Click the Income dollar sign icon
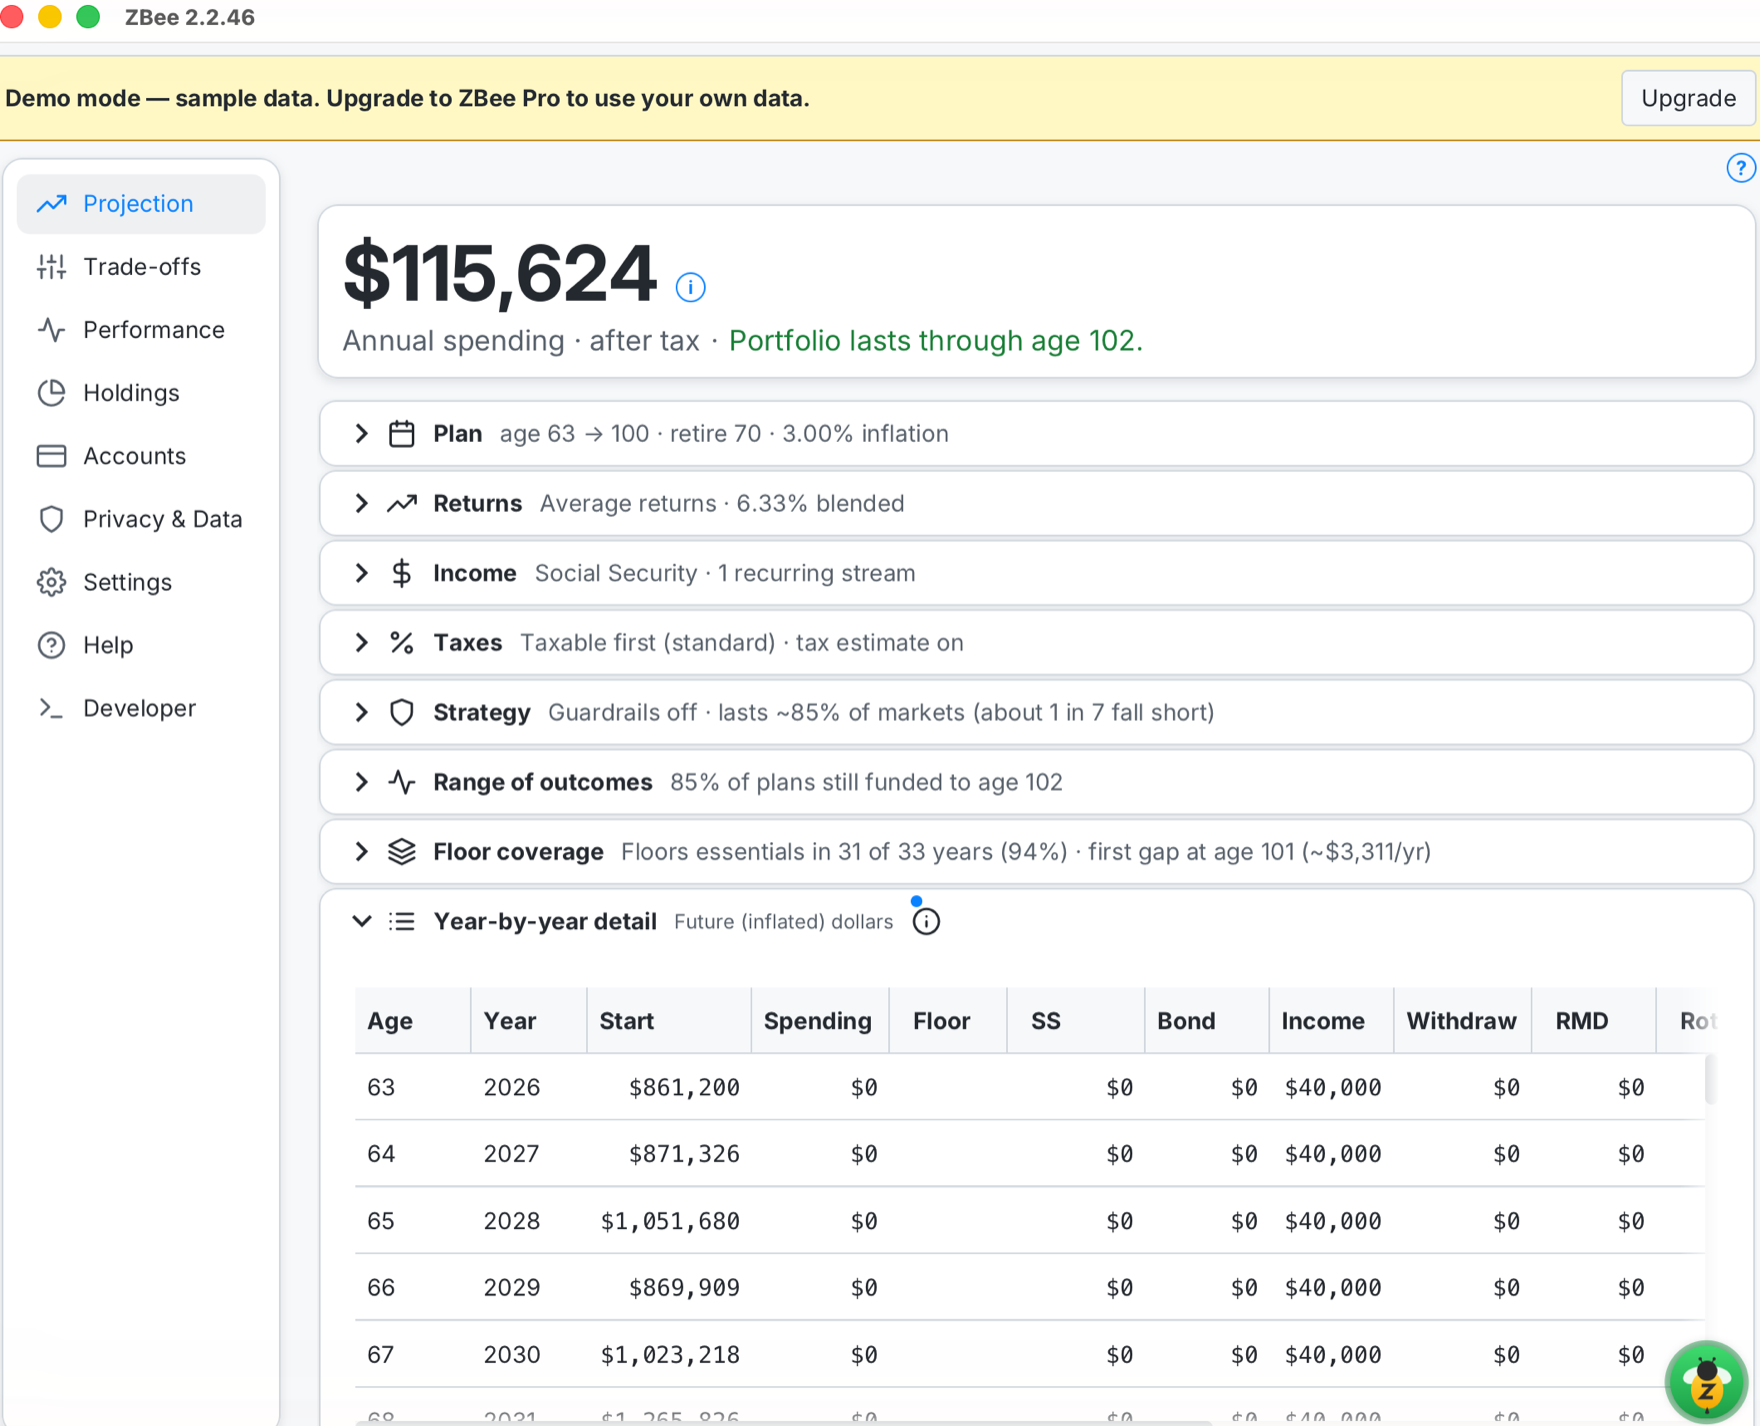 click(402, 573)
